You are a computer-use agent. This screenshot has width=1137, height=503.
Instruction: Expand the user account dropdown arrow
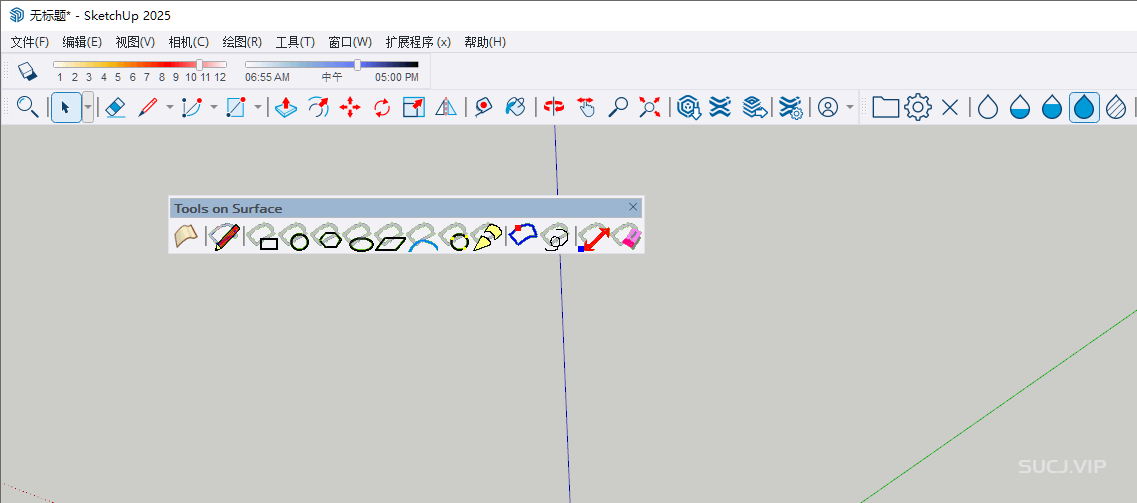[x=850, y=108]
